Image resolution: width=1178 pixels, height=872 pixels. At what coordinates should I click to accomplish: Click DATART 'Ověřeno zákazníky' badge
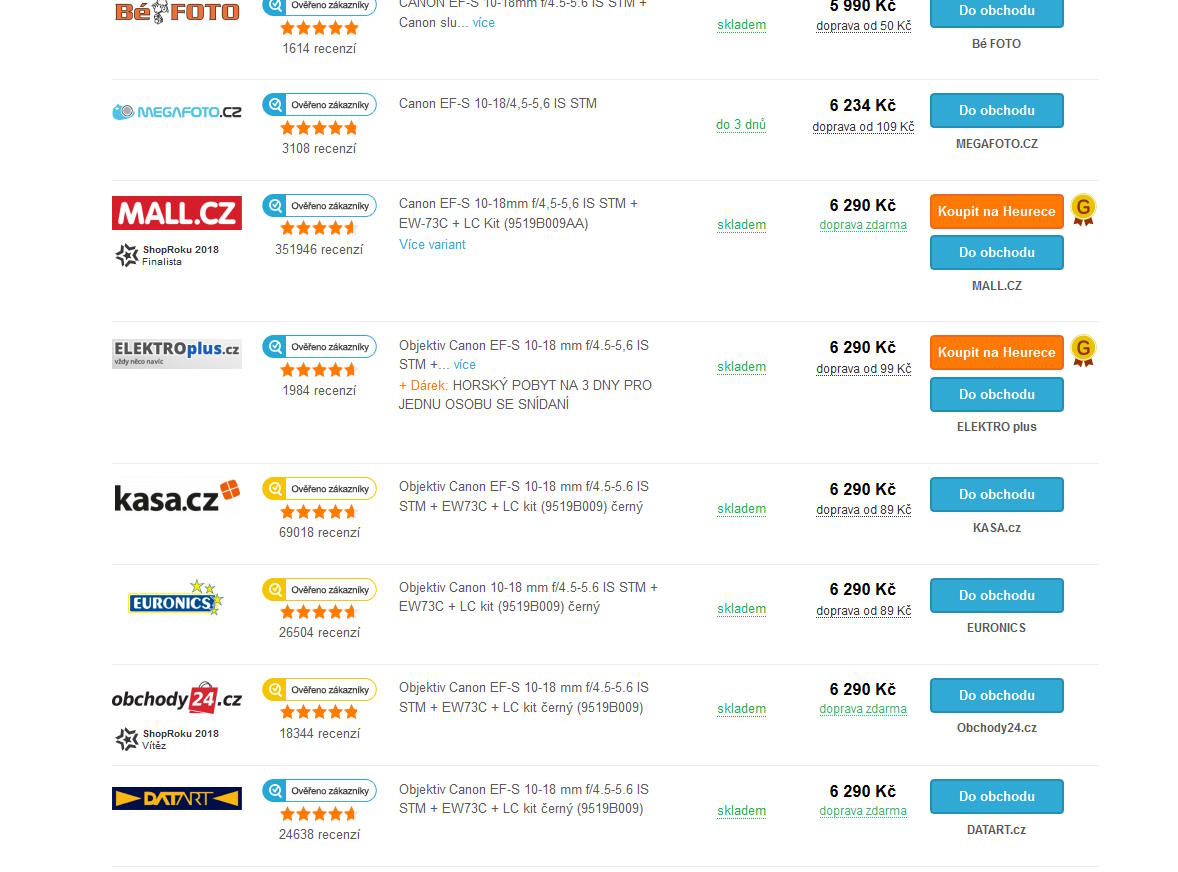[x=319, y=790]
